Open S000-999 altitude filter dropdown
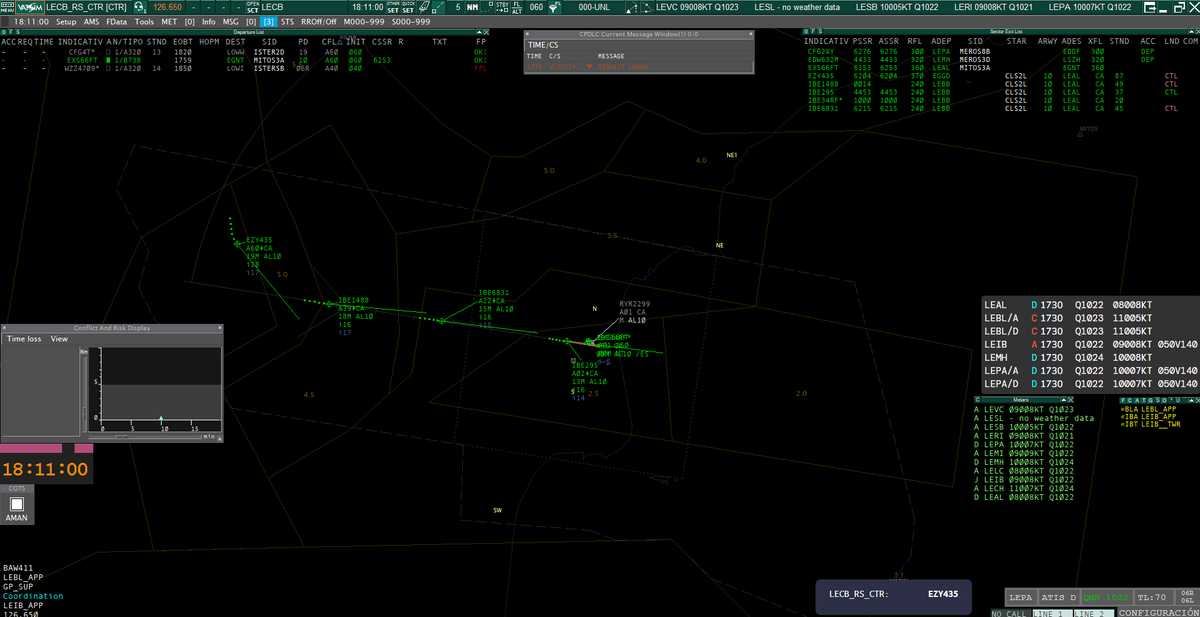 pyautogui.click(x=411, y=21)
